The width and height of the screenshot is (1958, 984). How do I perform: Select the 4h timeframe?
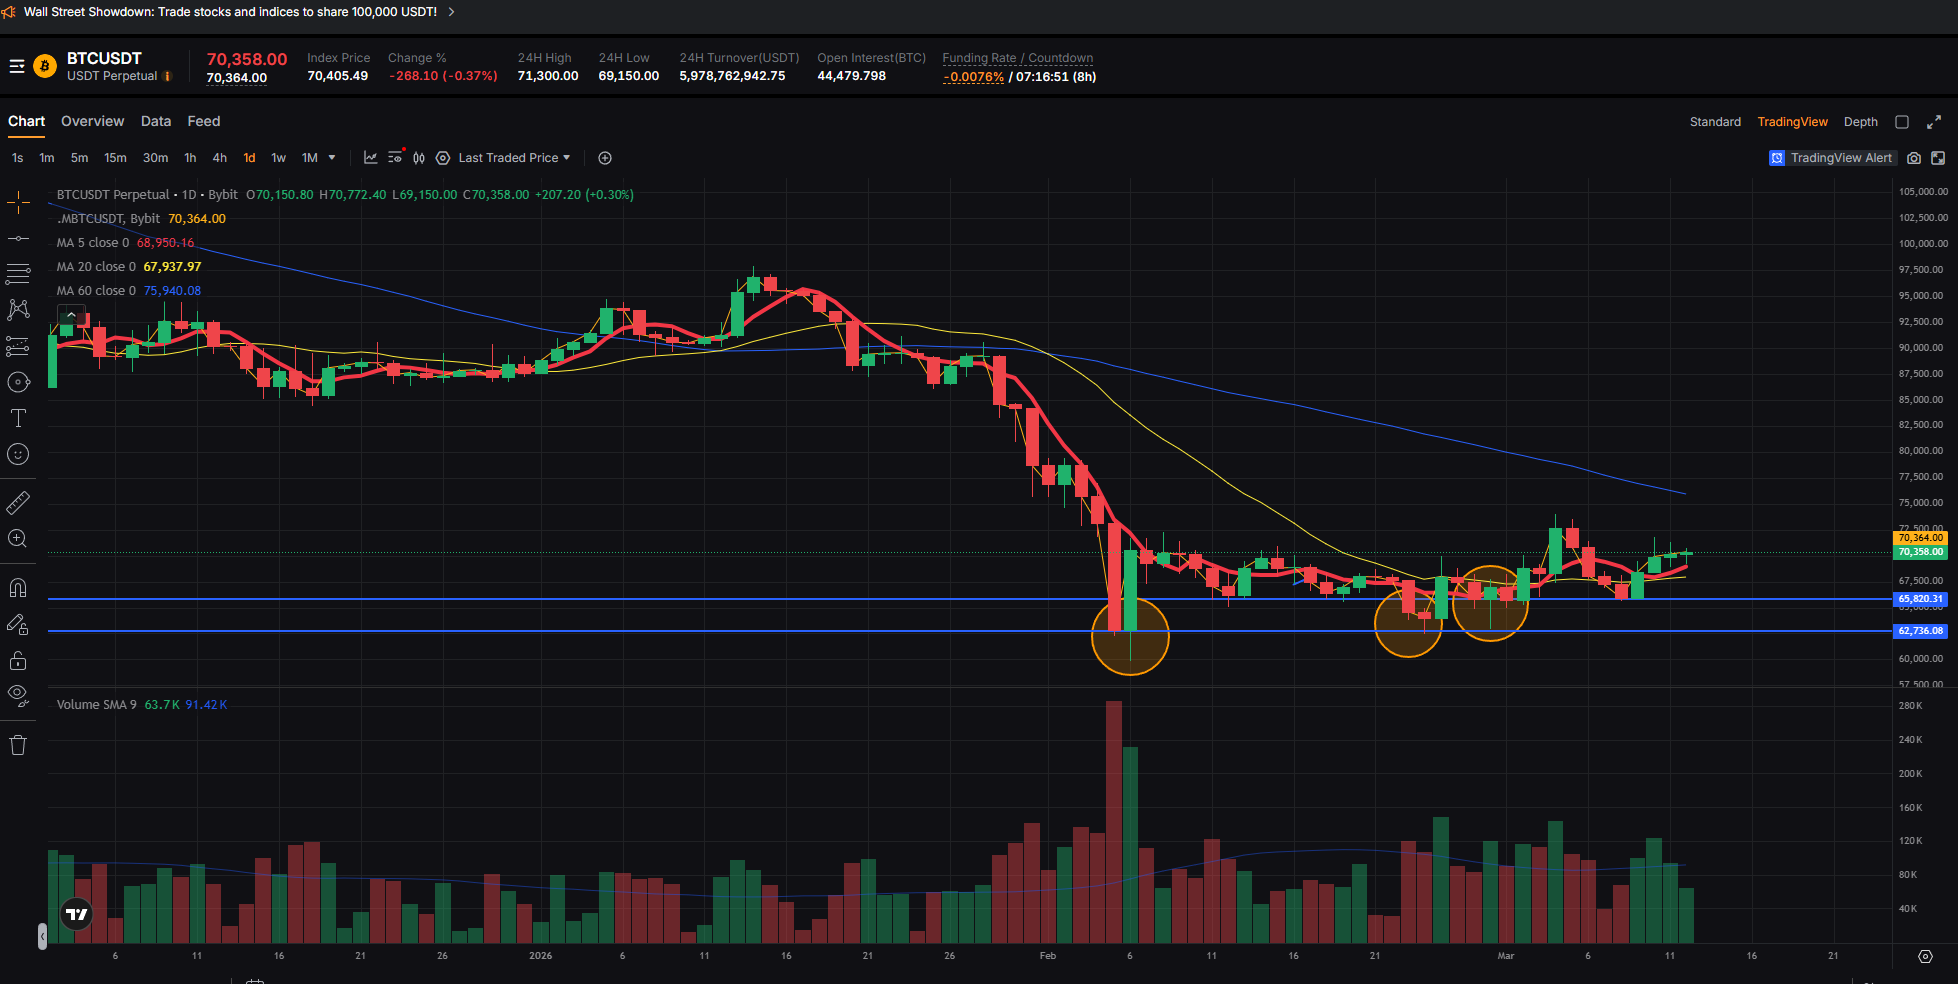[220, 158]
